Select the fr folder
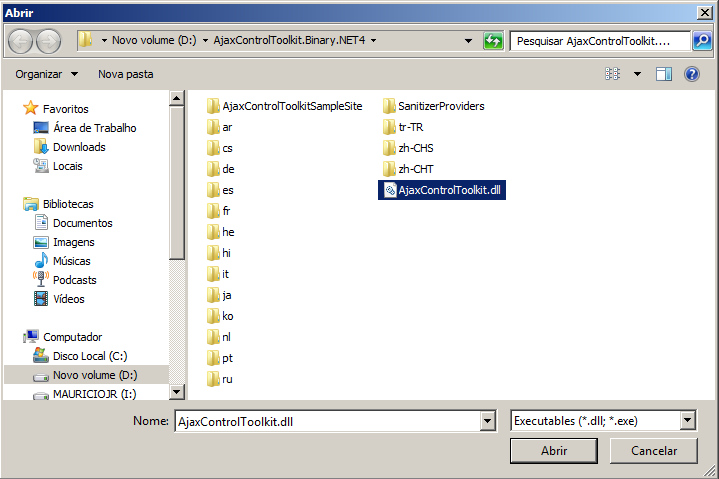 [218, 211]
